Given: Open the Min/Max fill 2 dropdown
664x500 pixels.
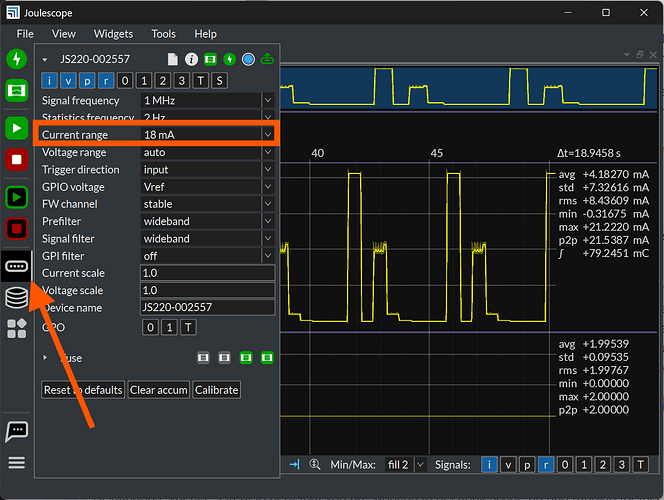Looking at the screenshot, I should (405, 465).
